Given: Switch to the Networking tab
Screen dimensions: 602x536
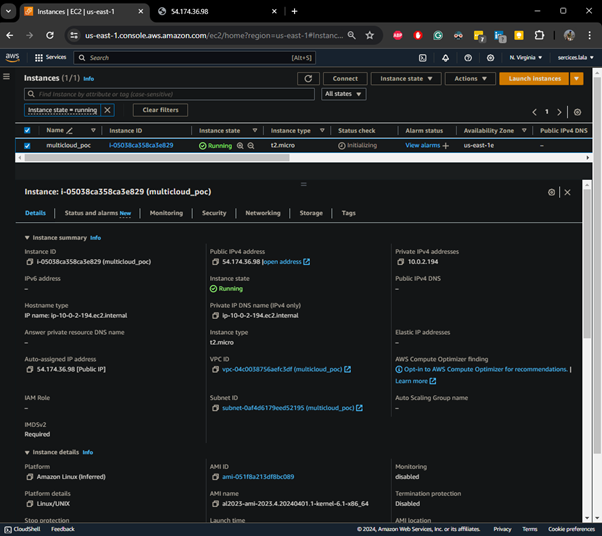Looking at the screenshot, I should point(263,213).
